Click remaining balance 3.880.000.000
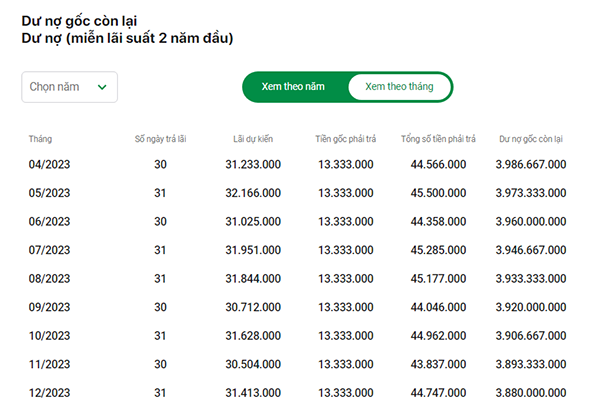The height and width of the screenshot is (419, 600). pos(531,393)
